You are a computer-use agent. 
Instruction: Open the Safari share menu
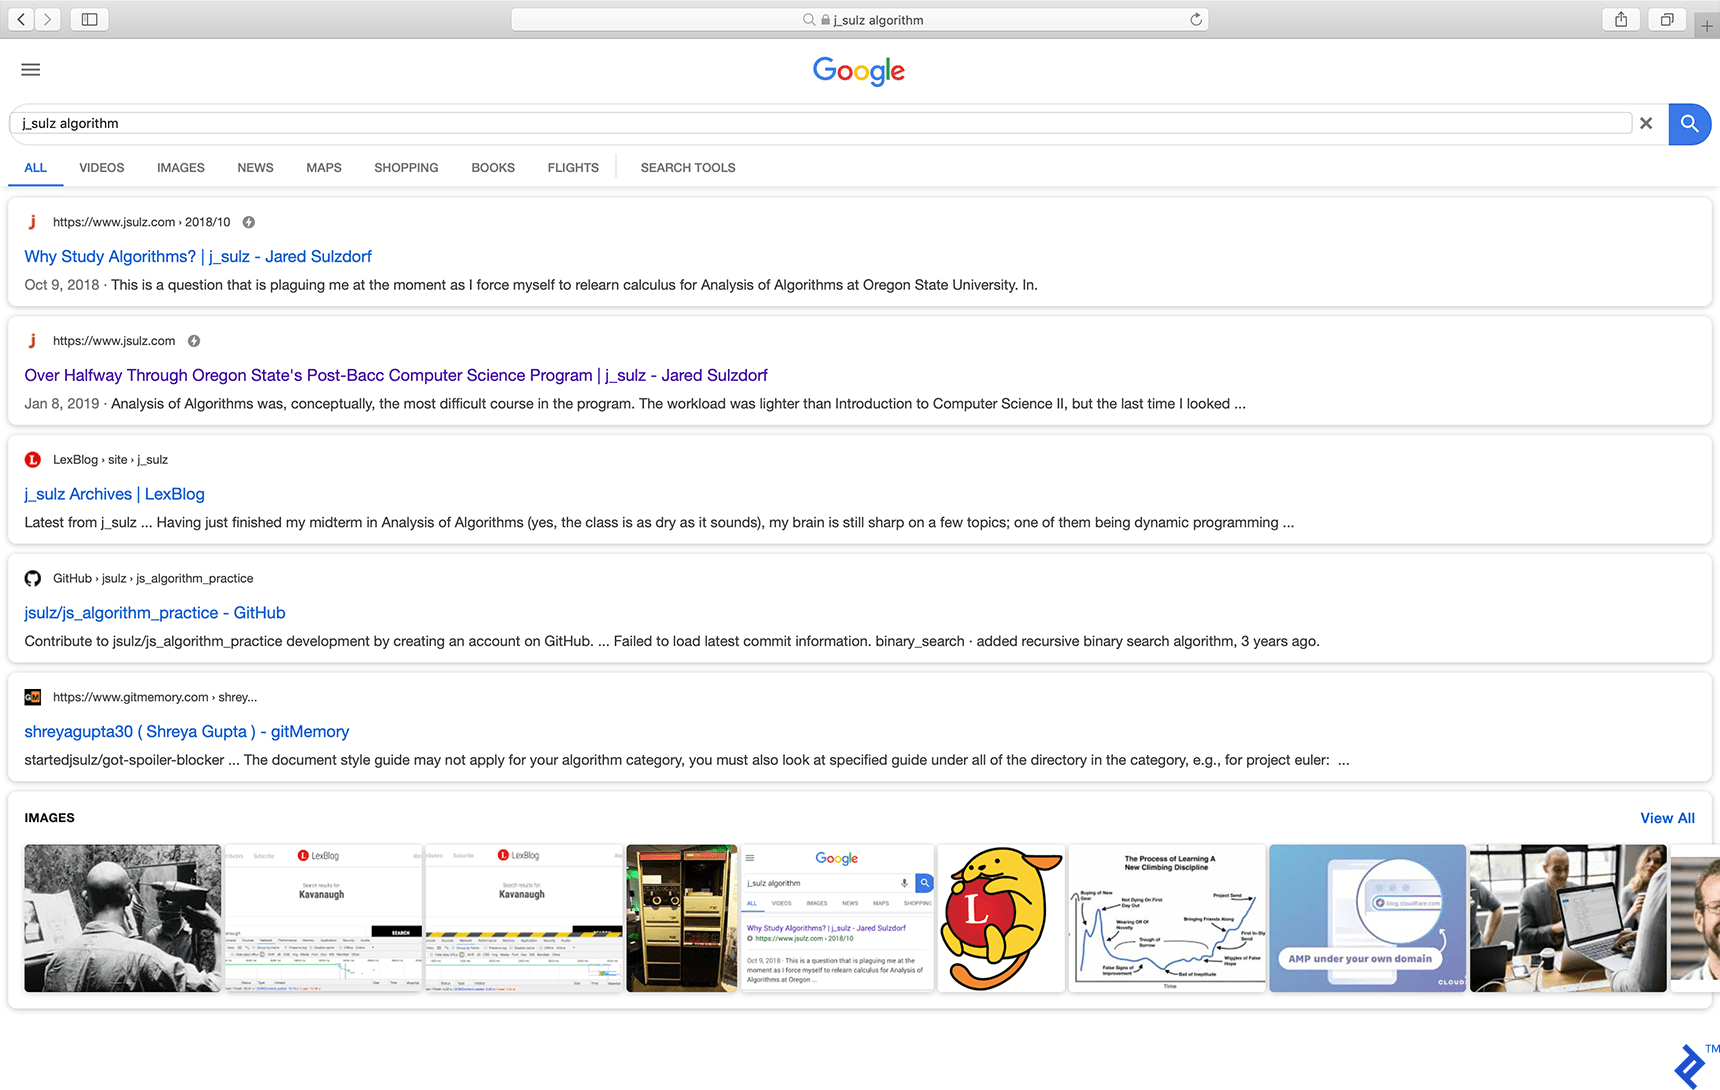coord(1621,19)
